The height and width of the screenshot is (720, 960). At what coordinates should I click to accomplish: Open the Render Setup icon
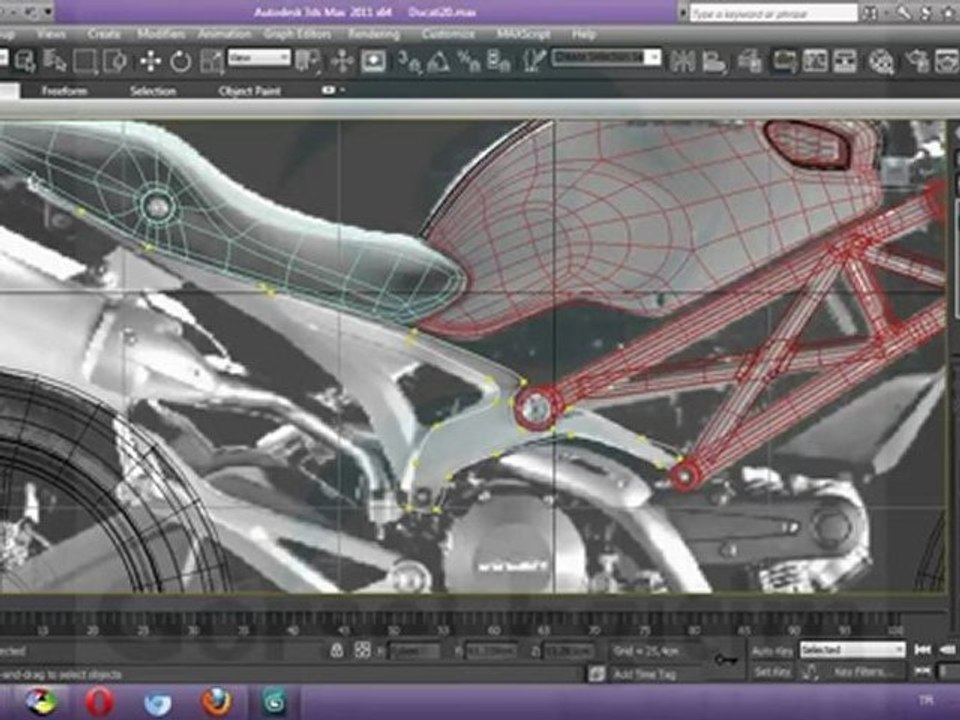click(917, 61)
